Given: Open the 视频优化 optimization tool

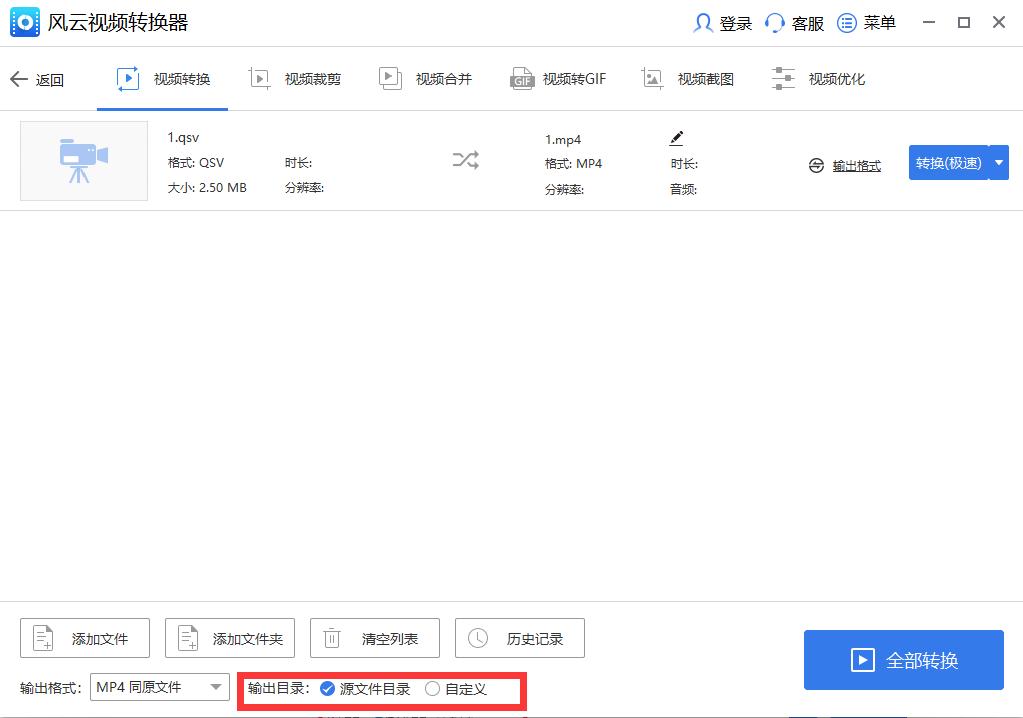Looking at the screenshot, I should point(818,78).
